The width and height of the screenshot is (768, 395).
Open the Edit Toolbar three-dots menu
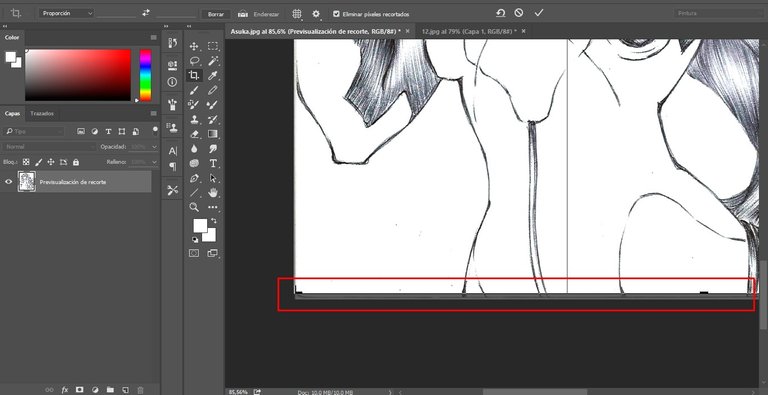213,207
